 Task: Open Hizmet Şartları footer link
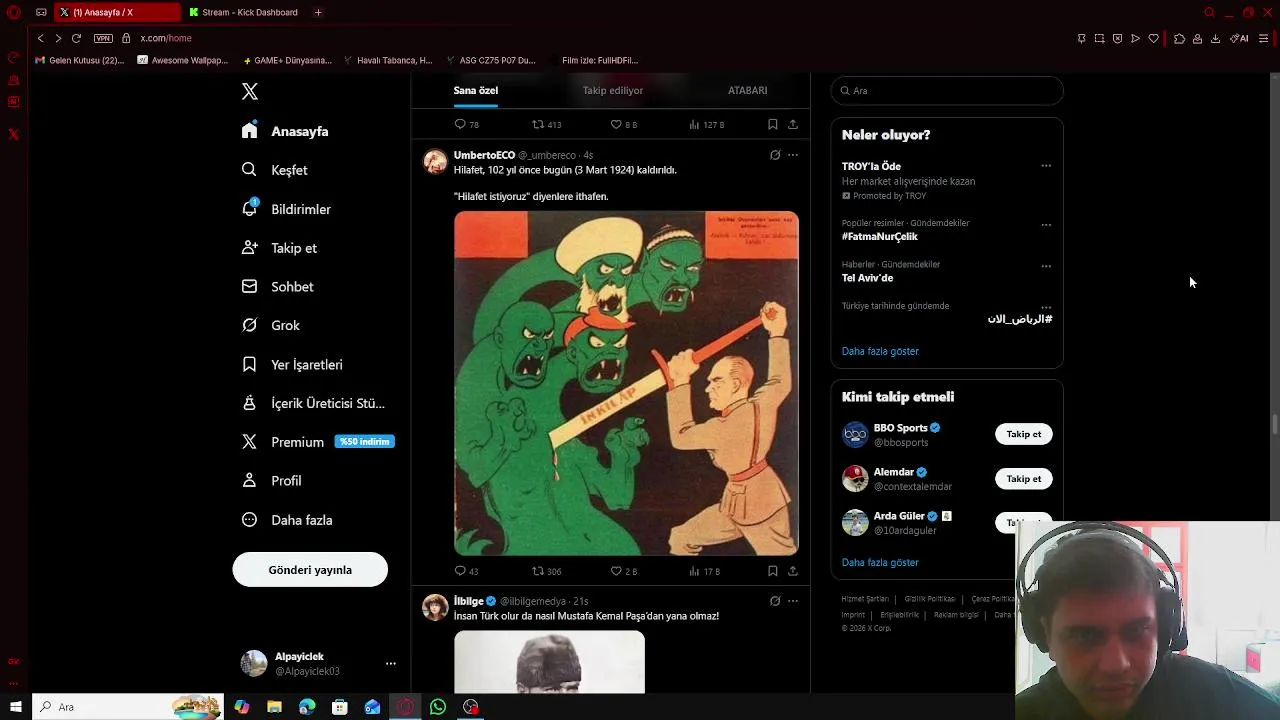[864, 599]
